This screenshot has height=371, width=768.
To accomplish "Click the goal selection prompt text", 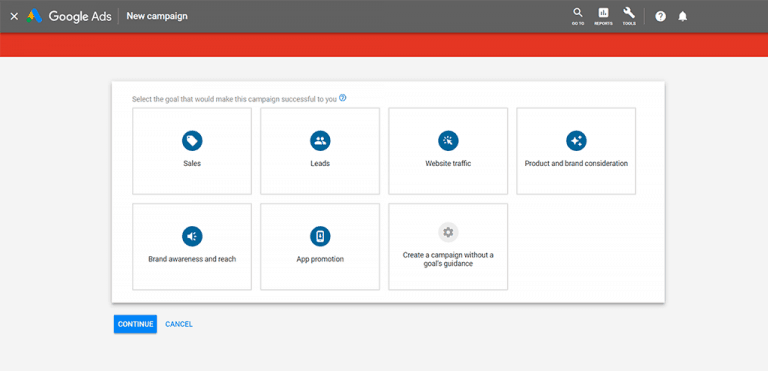I will 234,99.
